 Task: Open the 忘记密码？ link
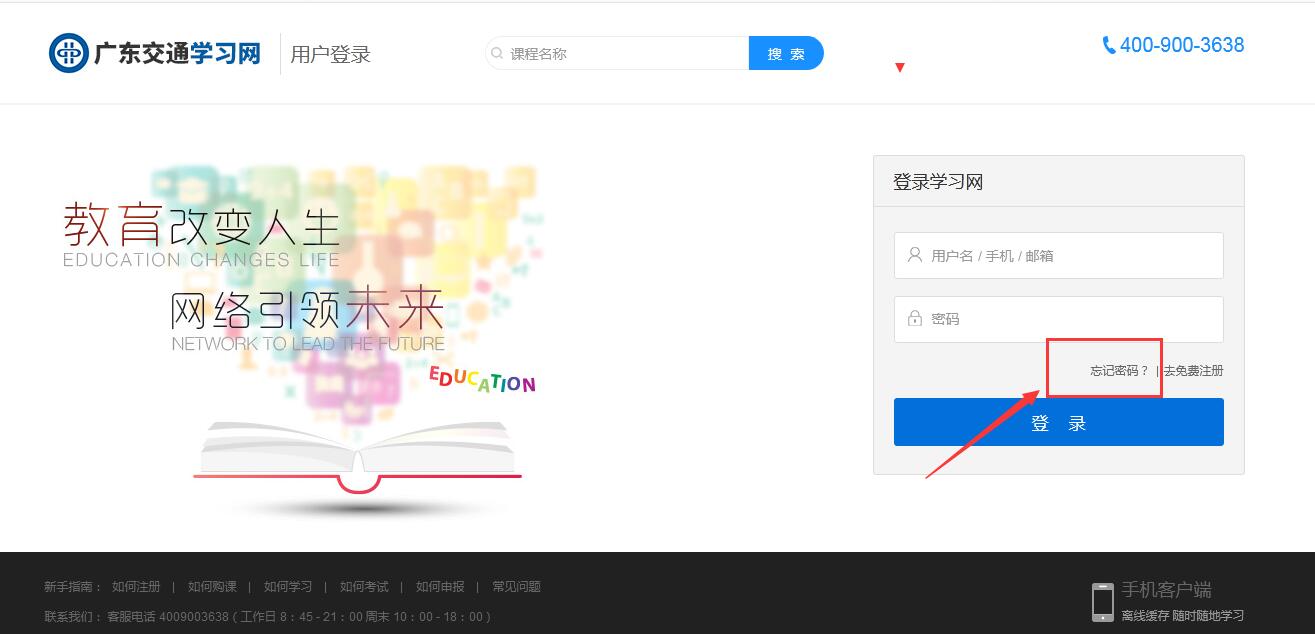(1119, 371)
